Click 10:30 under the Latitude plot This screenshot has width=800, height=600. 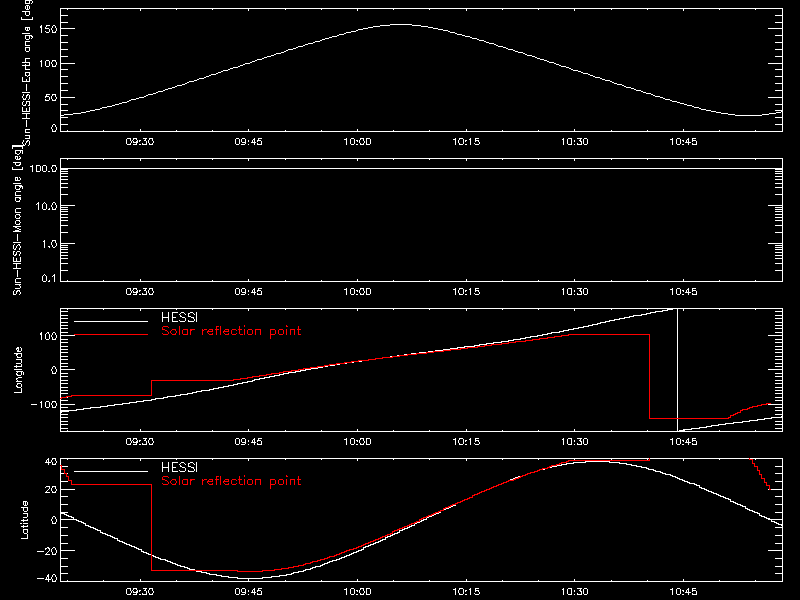pyautogui.click(x=574, y=592)
